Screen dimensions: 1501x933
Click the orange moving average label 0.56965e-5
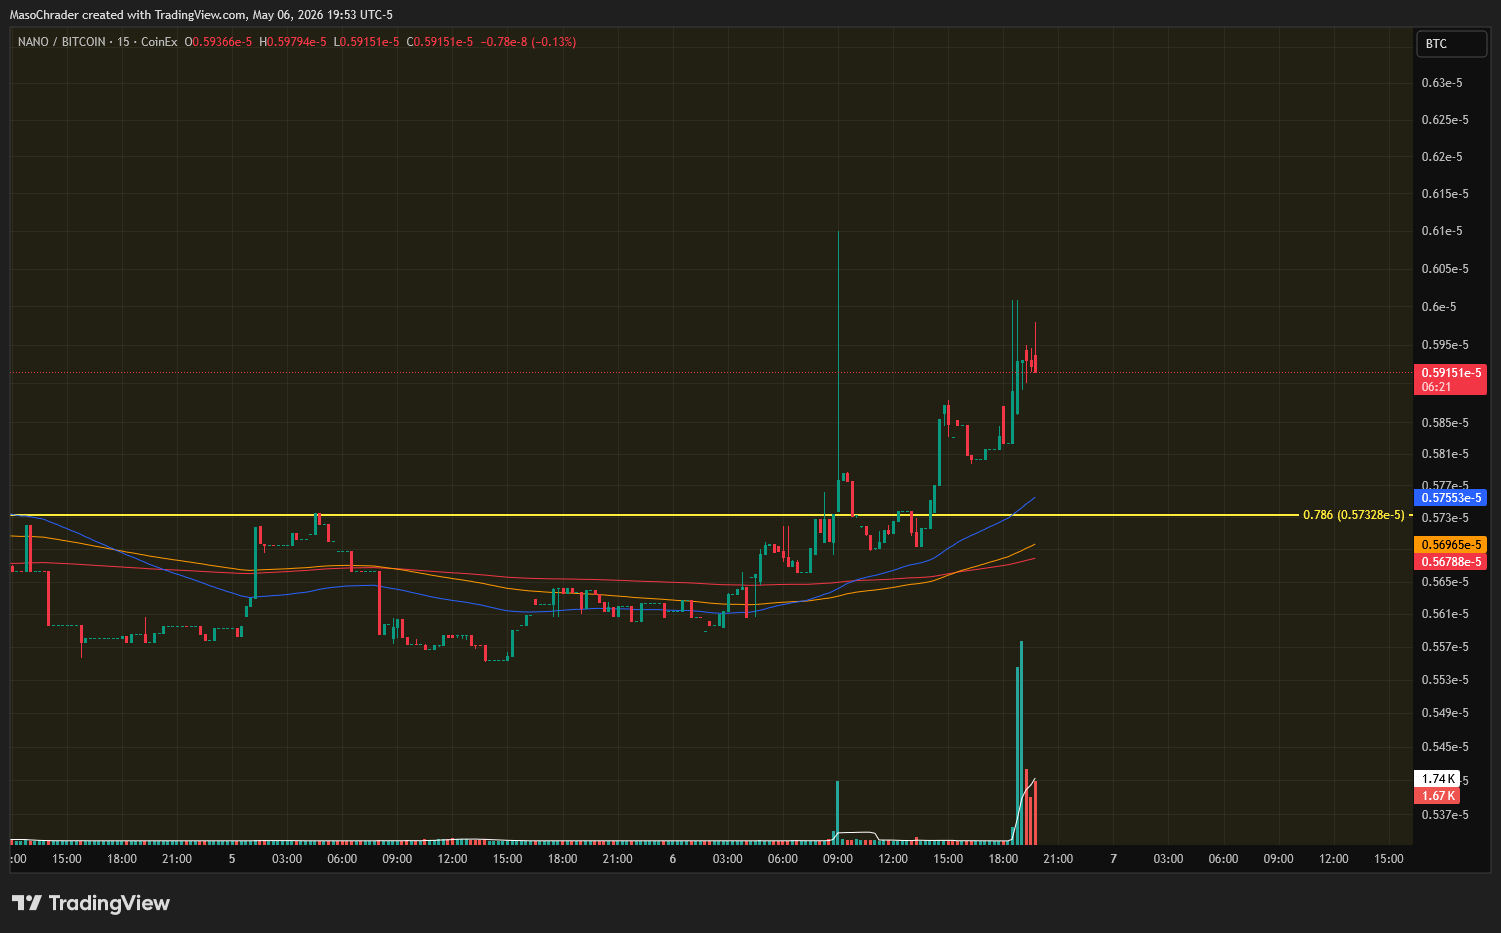point(1450,545)
